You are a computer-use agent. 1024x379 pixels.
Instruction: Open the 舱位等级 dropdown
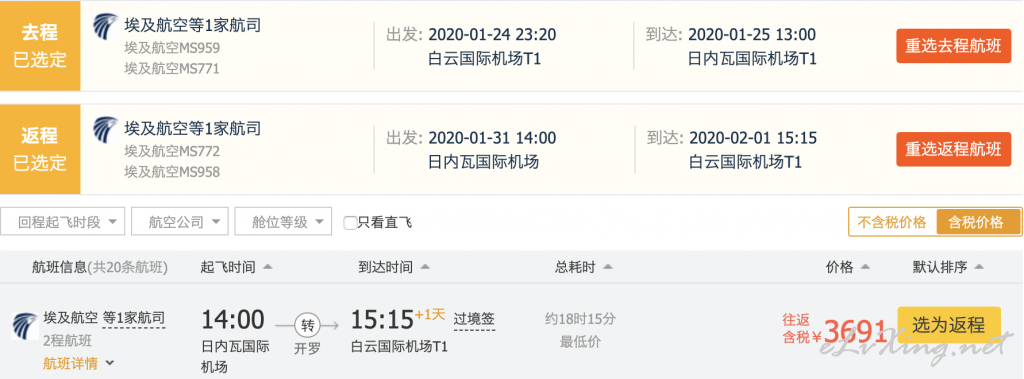[283, 222]
